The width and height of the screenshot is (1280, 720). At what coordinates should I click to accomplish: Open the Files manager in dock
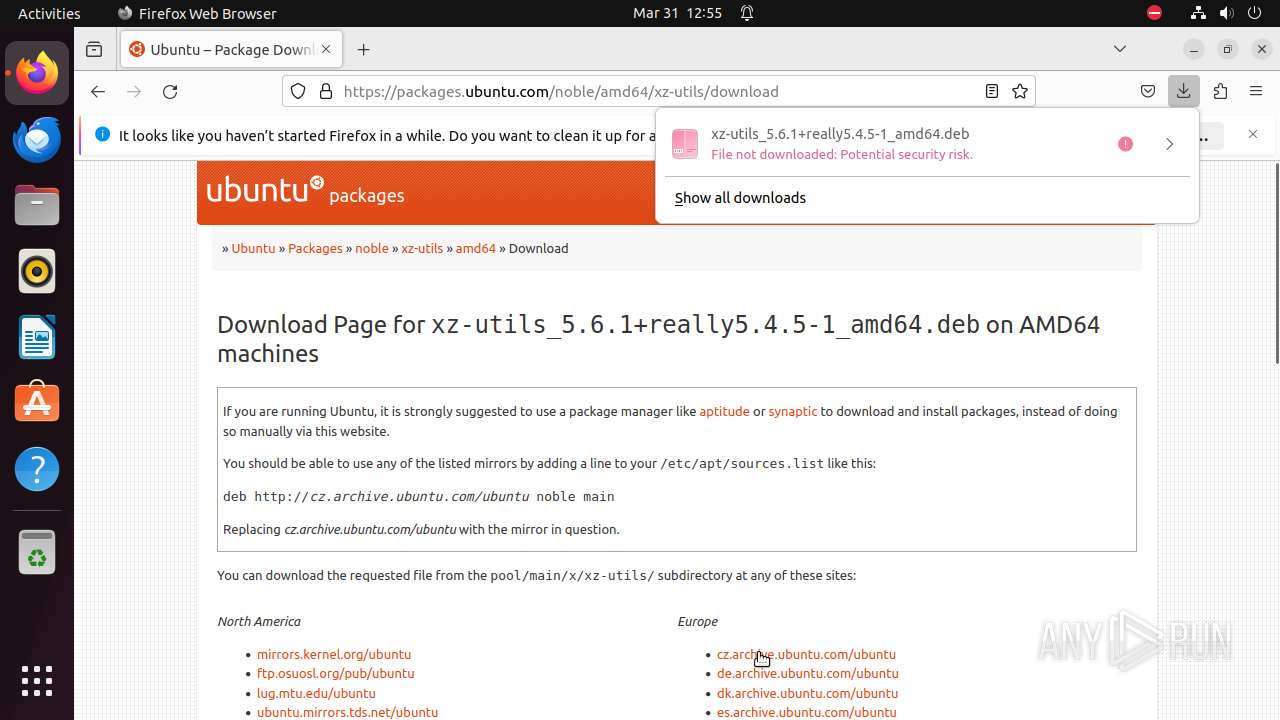point(37,205)
